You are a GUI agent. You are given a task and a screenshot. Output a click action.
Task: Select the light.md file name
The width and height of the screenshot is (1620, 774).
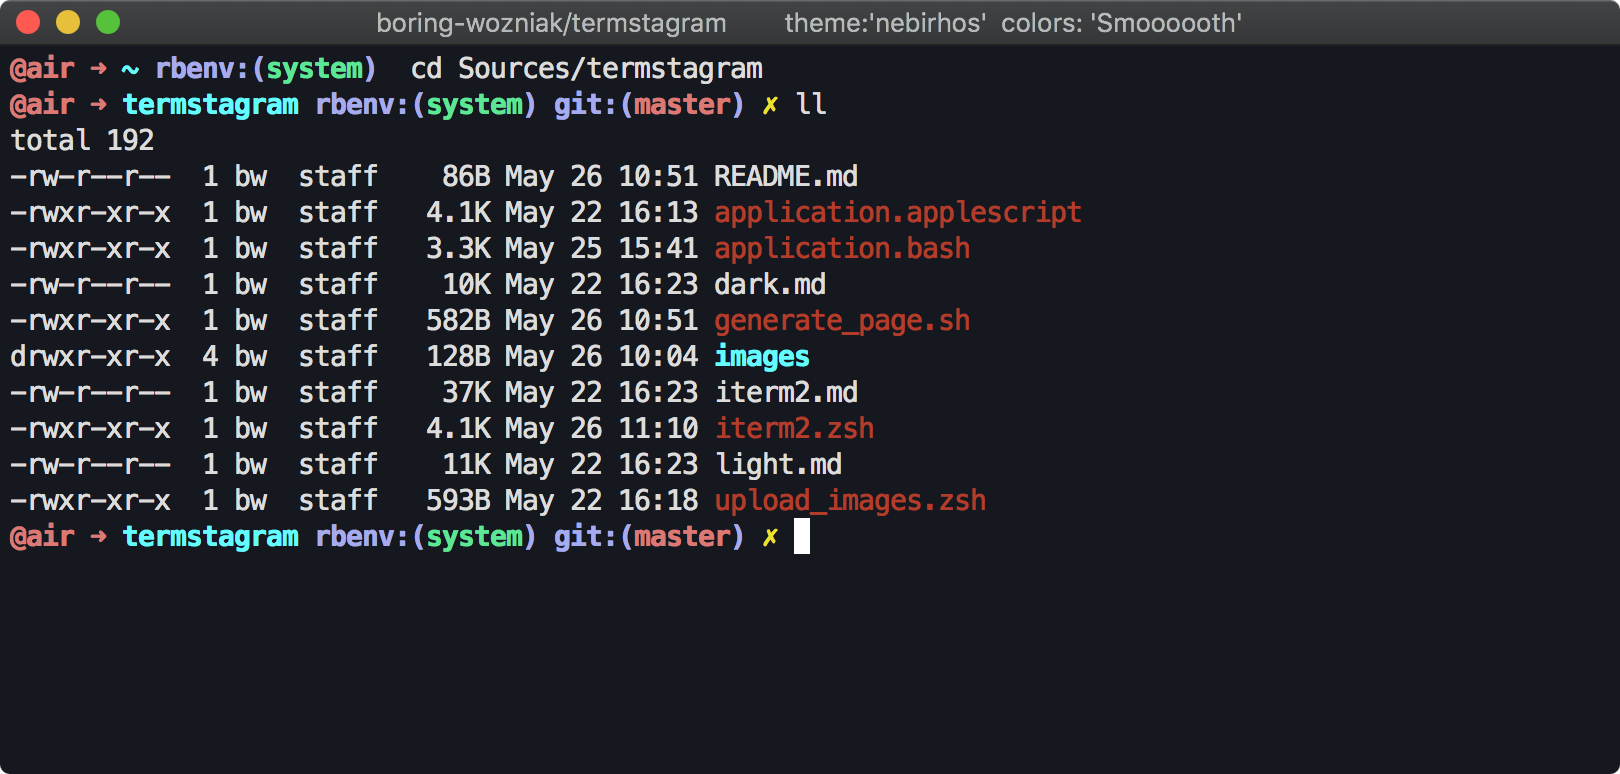coord(778,465)
